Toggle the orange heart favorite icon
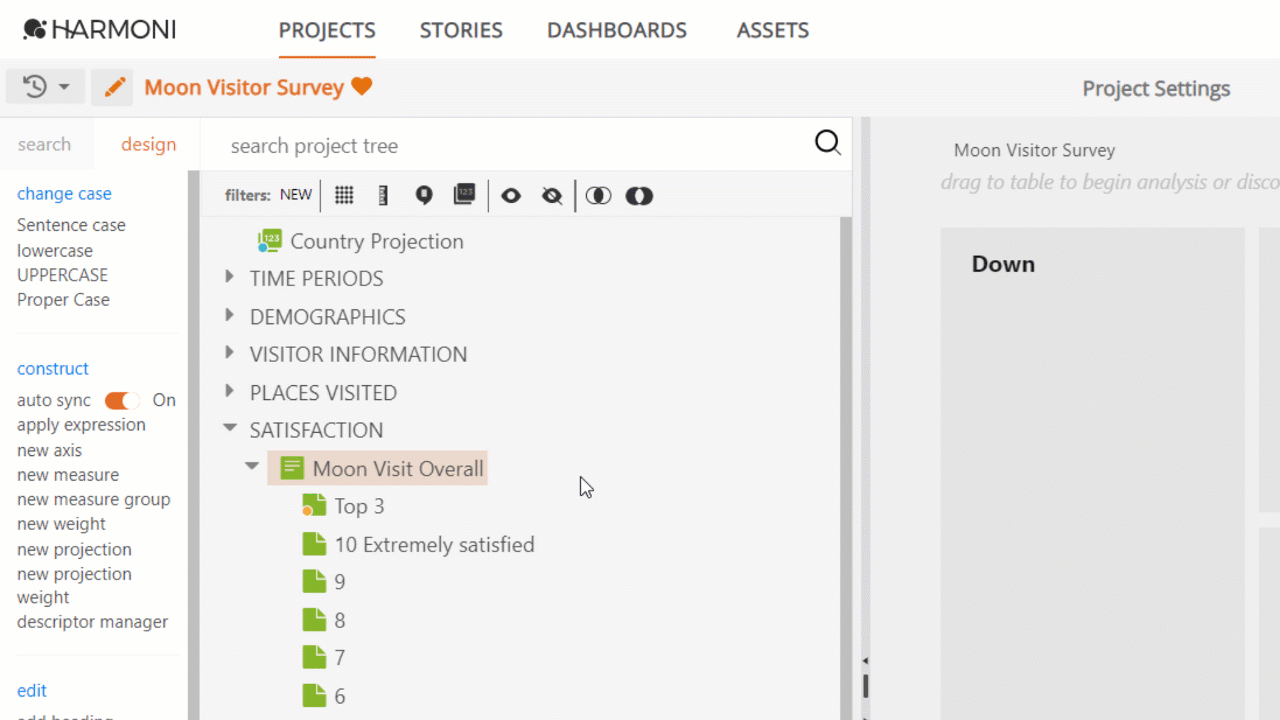Image resolution: width=1280 pixels, height=720 pixels. (362, 87)
